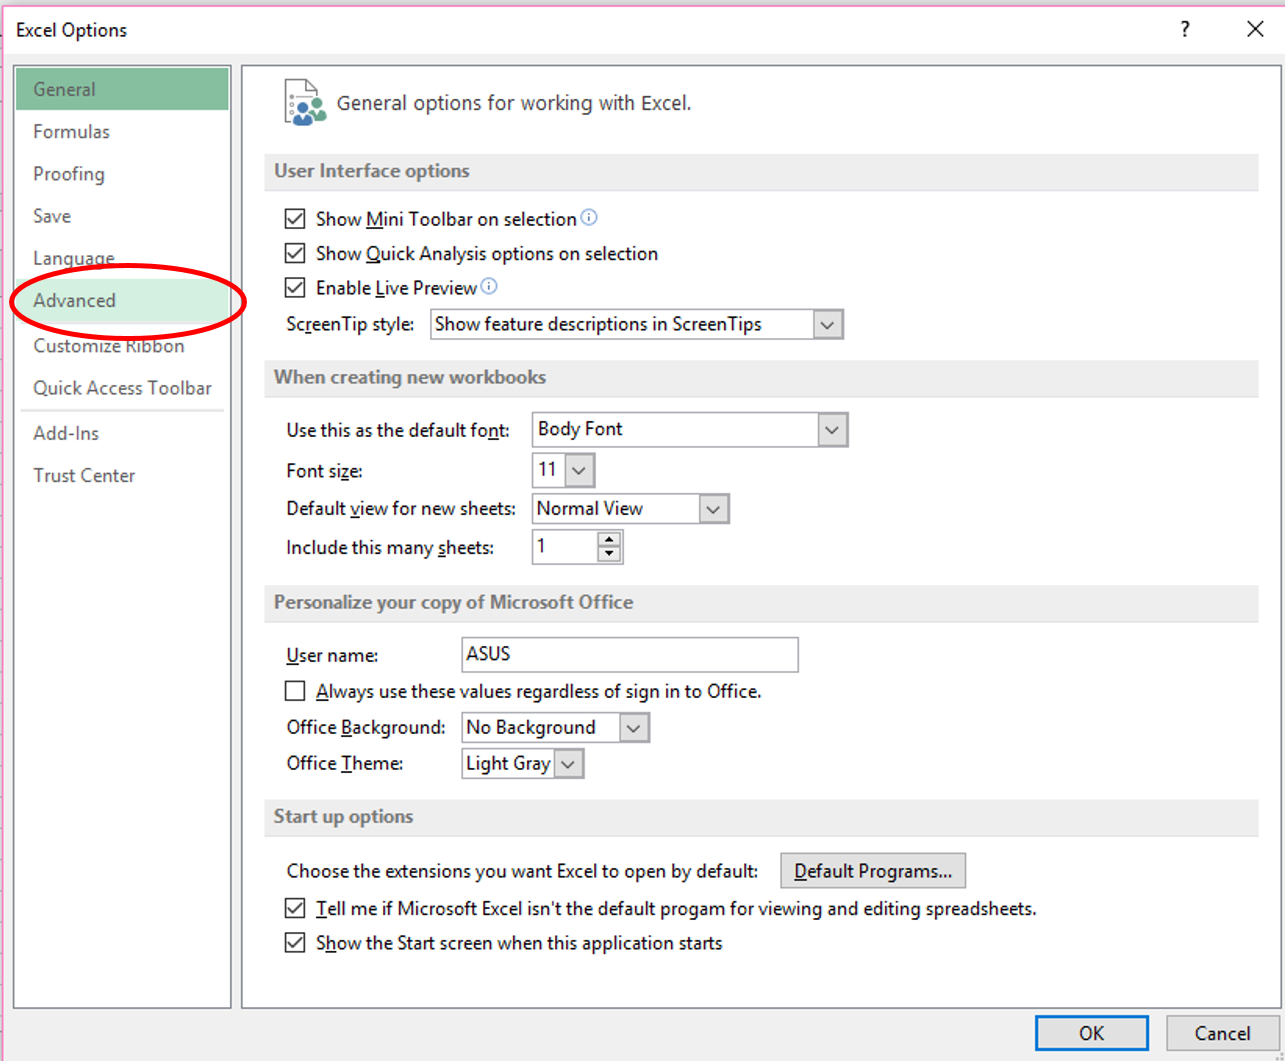The height and width of the screenshot is (1061, 1285).
Task: Check Always use these values checkbox
Action: point(295,691)
